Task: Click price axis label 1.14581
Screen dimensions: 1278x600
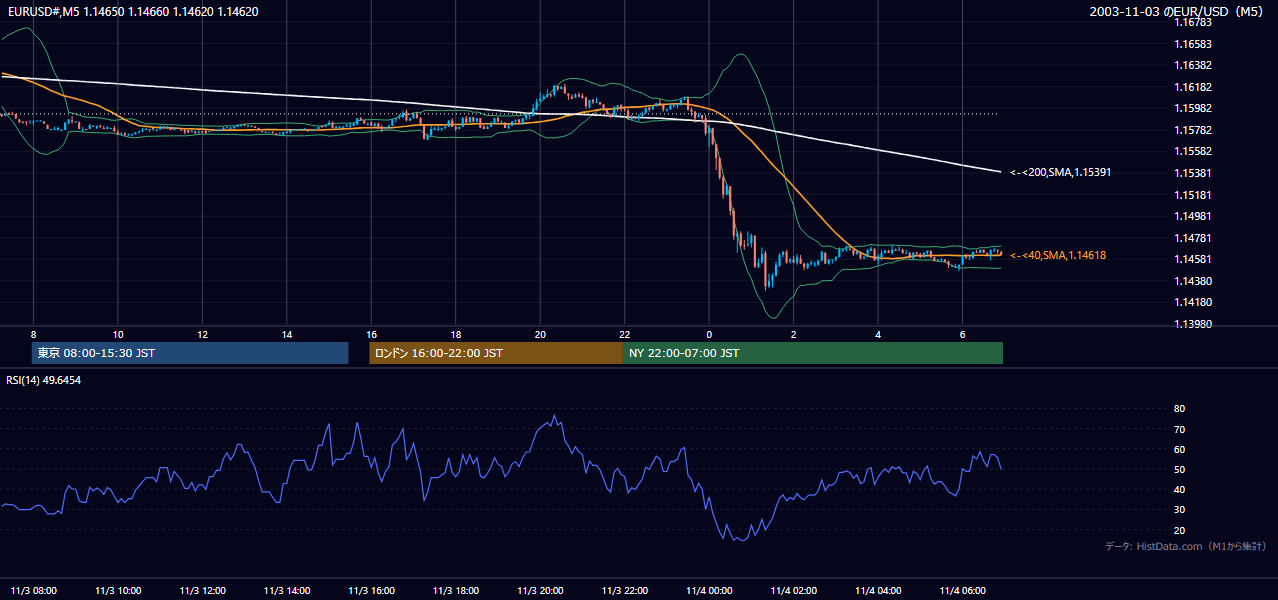Action: click(1193, 259)
